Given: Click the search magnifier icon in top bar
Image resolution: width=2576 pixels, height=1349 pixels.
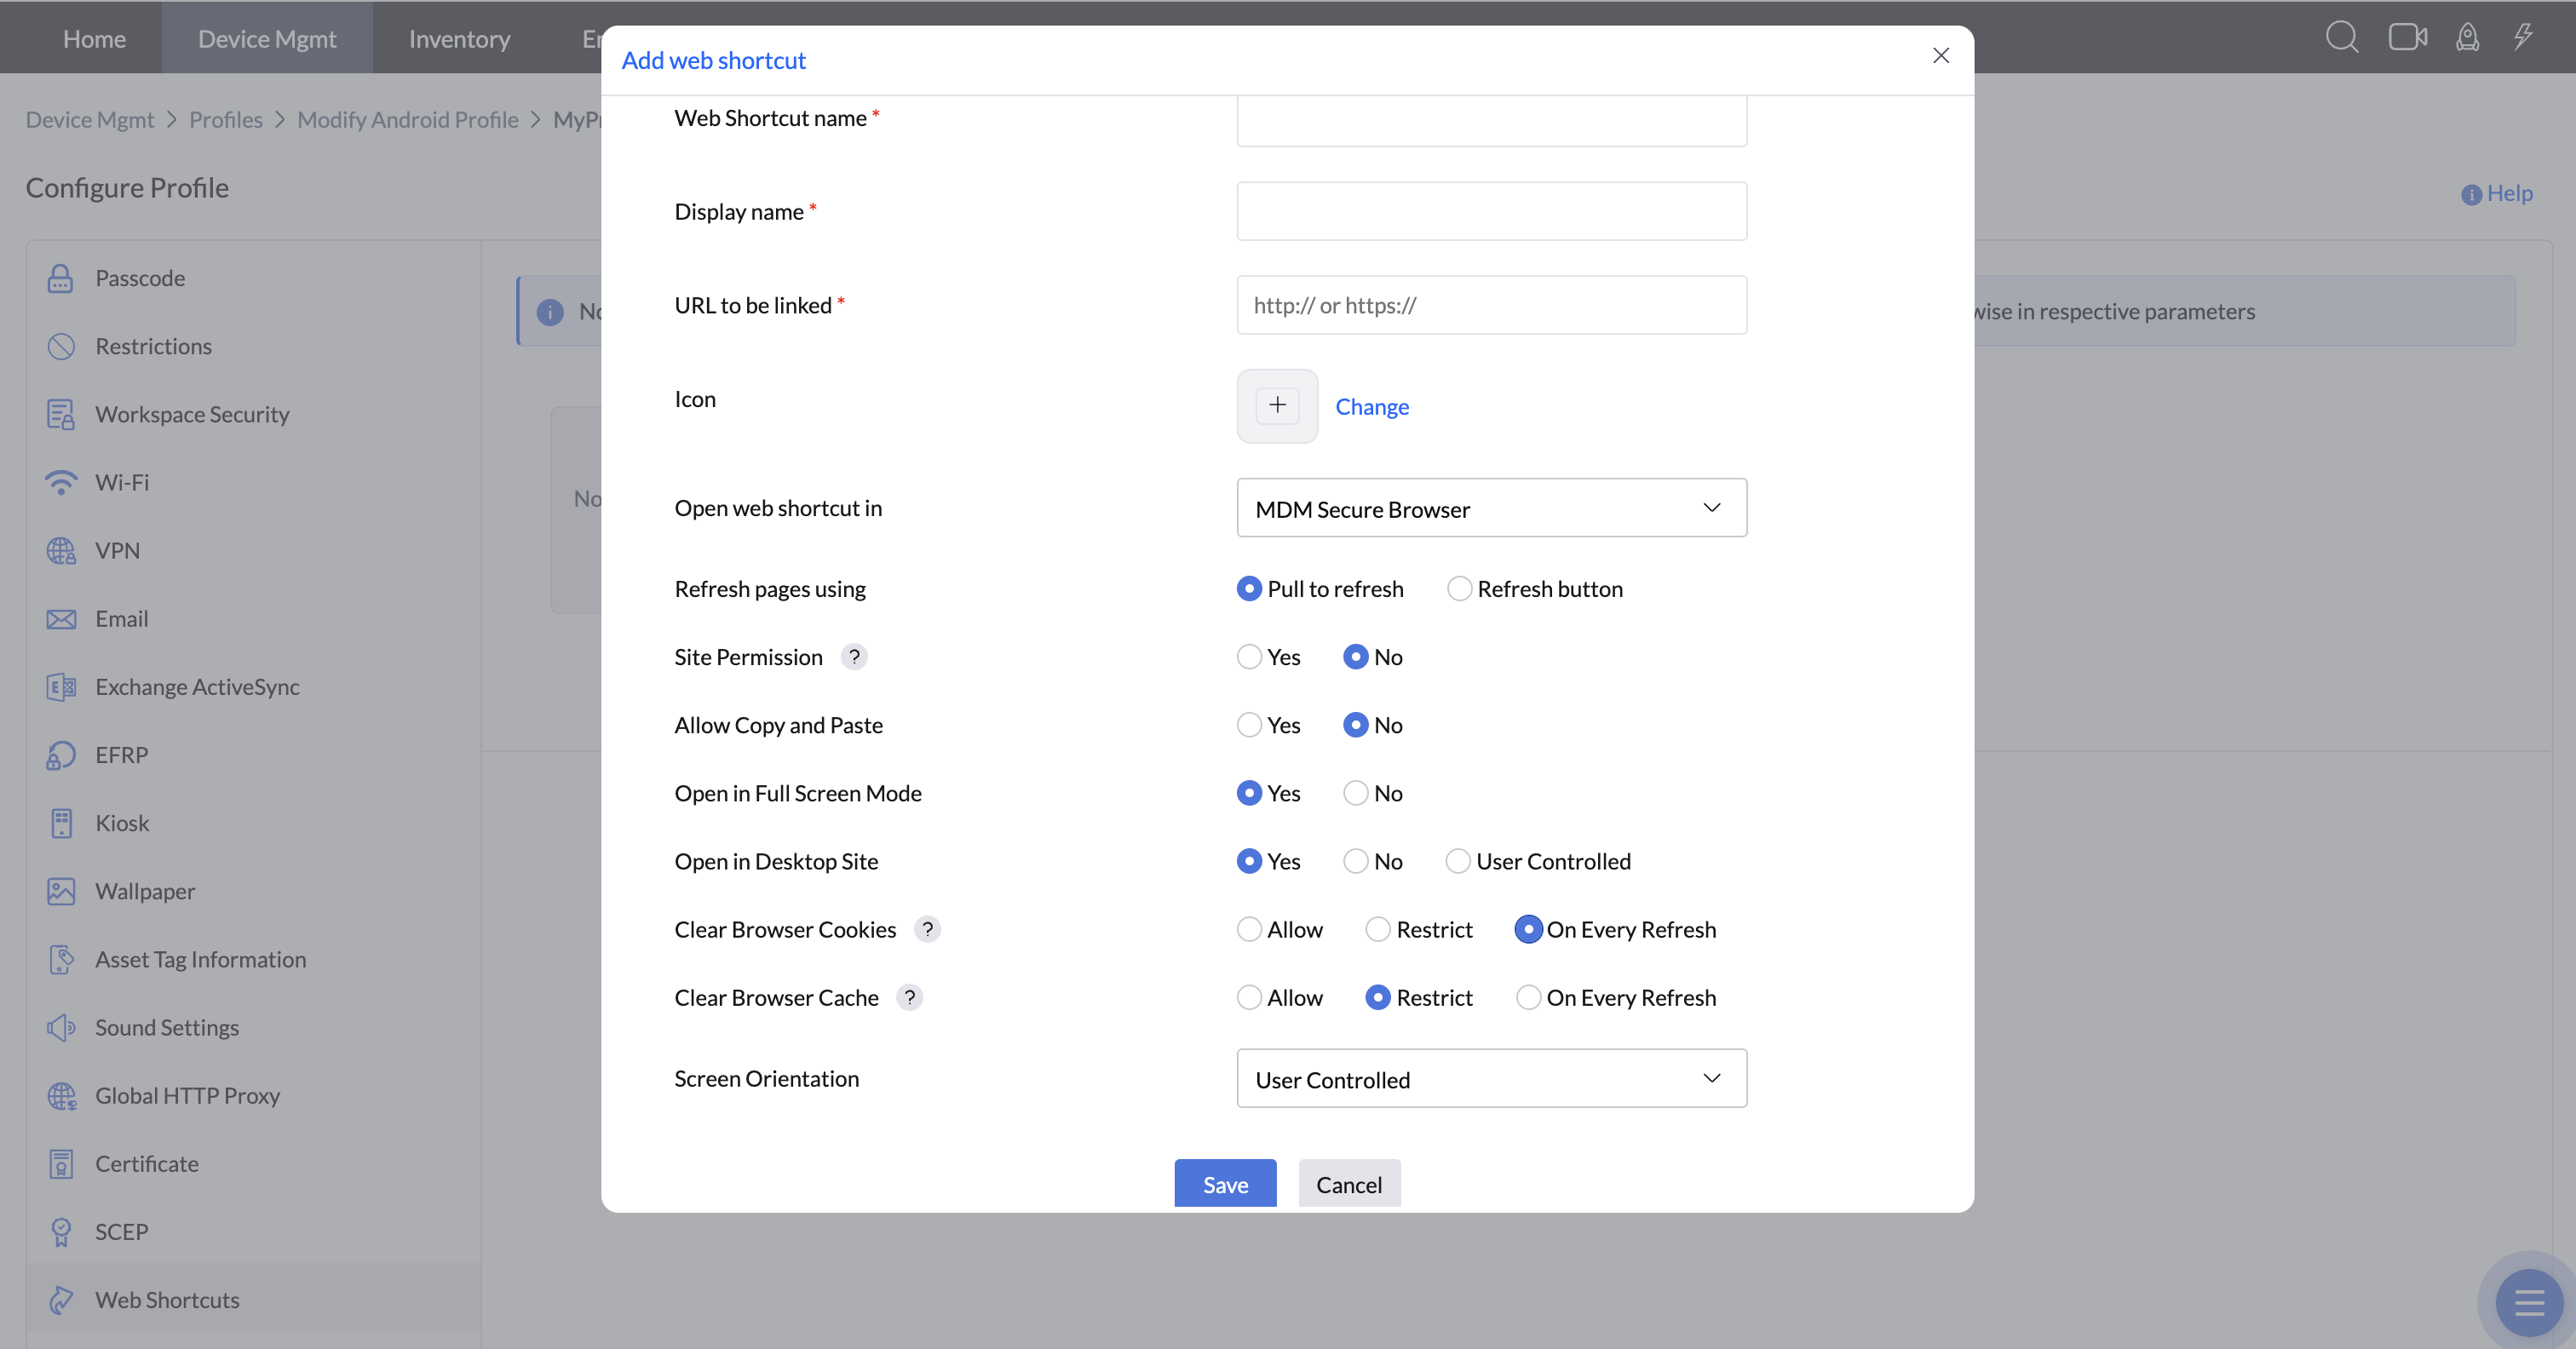Looking at the screenshot, I should point(2341,38).
